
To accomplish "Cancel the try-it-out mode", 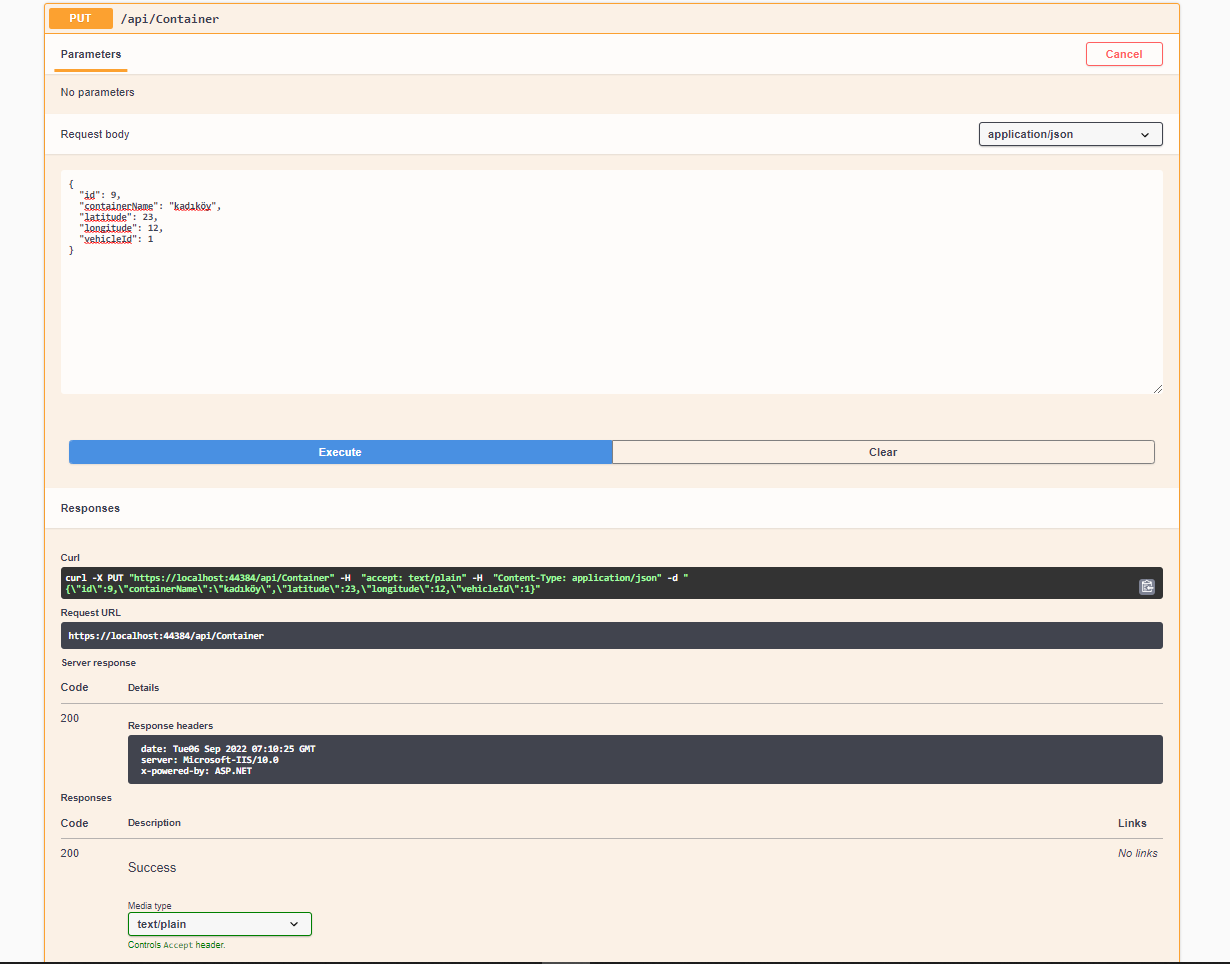I will [1124, 54].
